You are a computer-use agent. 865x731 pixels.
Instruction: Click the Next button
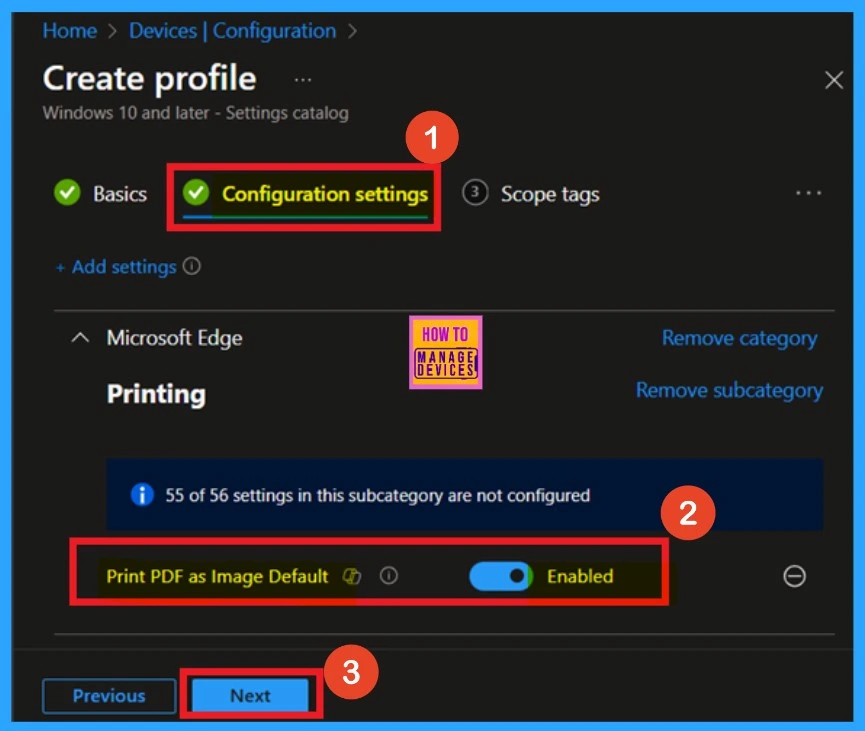click(x=250, y=695)
